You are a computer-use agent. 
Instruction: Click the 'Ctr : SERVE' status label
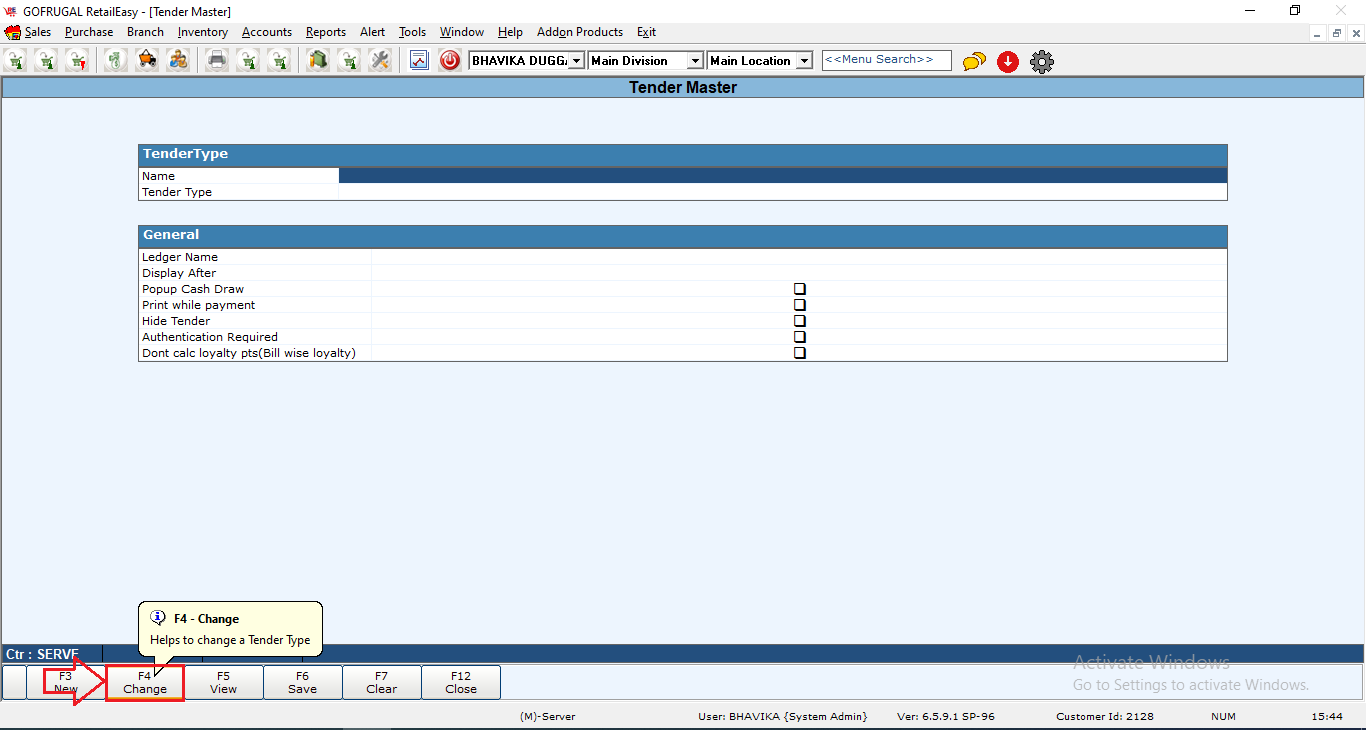[x=42, y=654]
